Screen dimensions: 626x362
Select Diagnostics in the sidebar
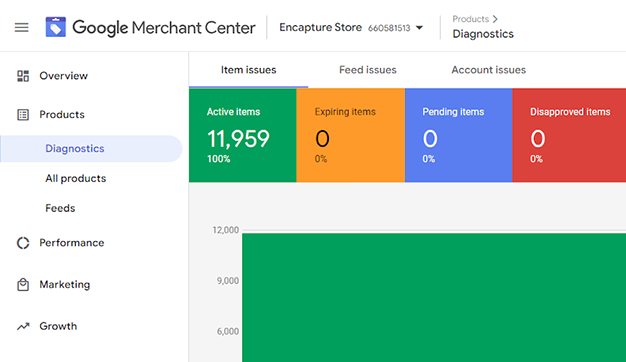point(91,148)
